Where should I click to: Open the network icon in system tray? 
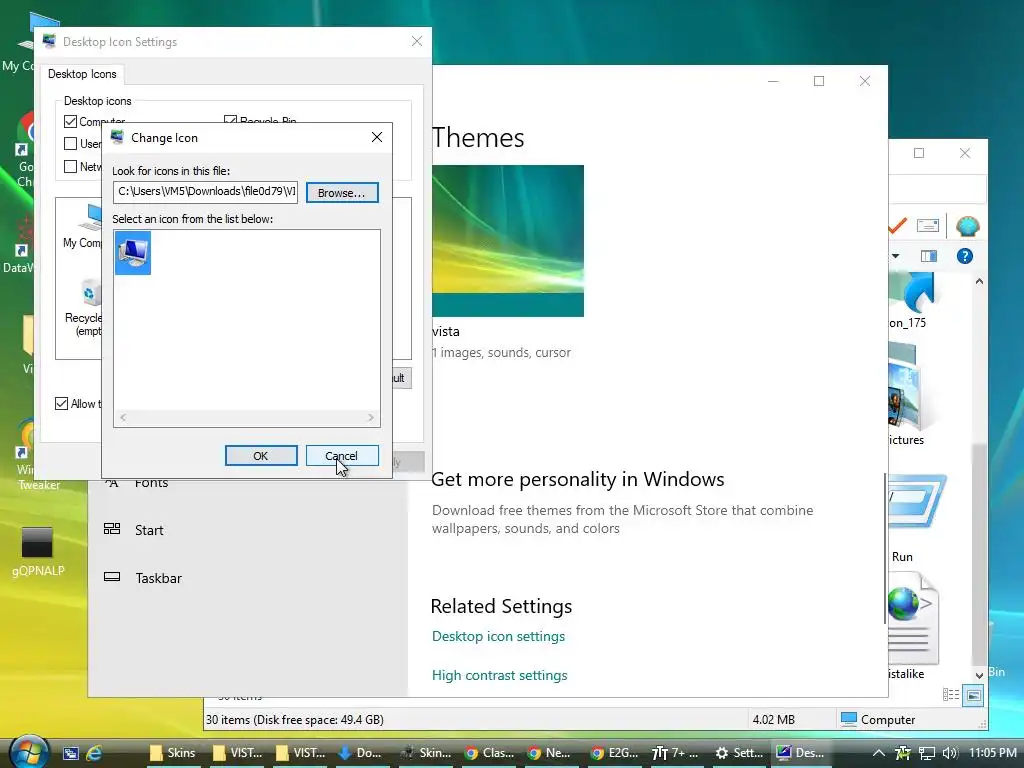927,753
